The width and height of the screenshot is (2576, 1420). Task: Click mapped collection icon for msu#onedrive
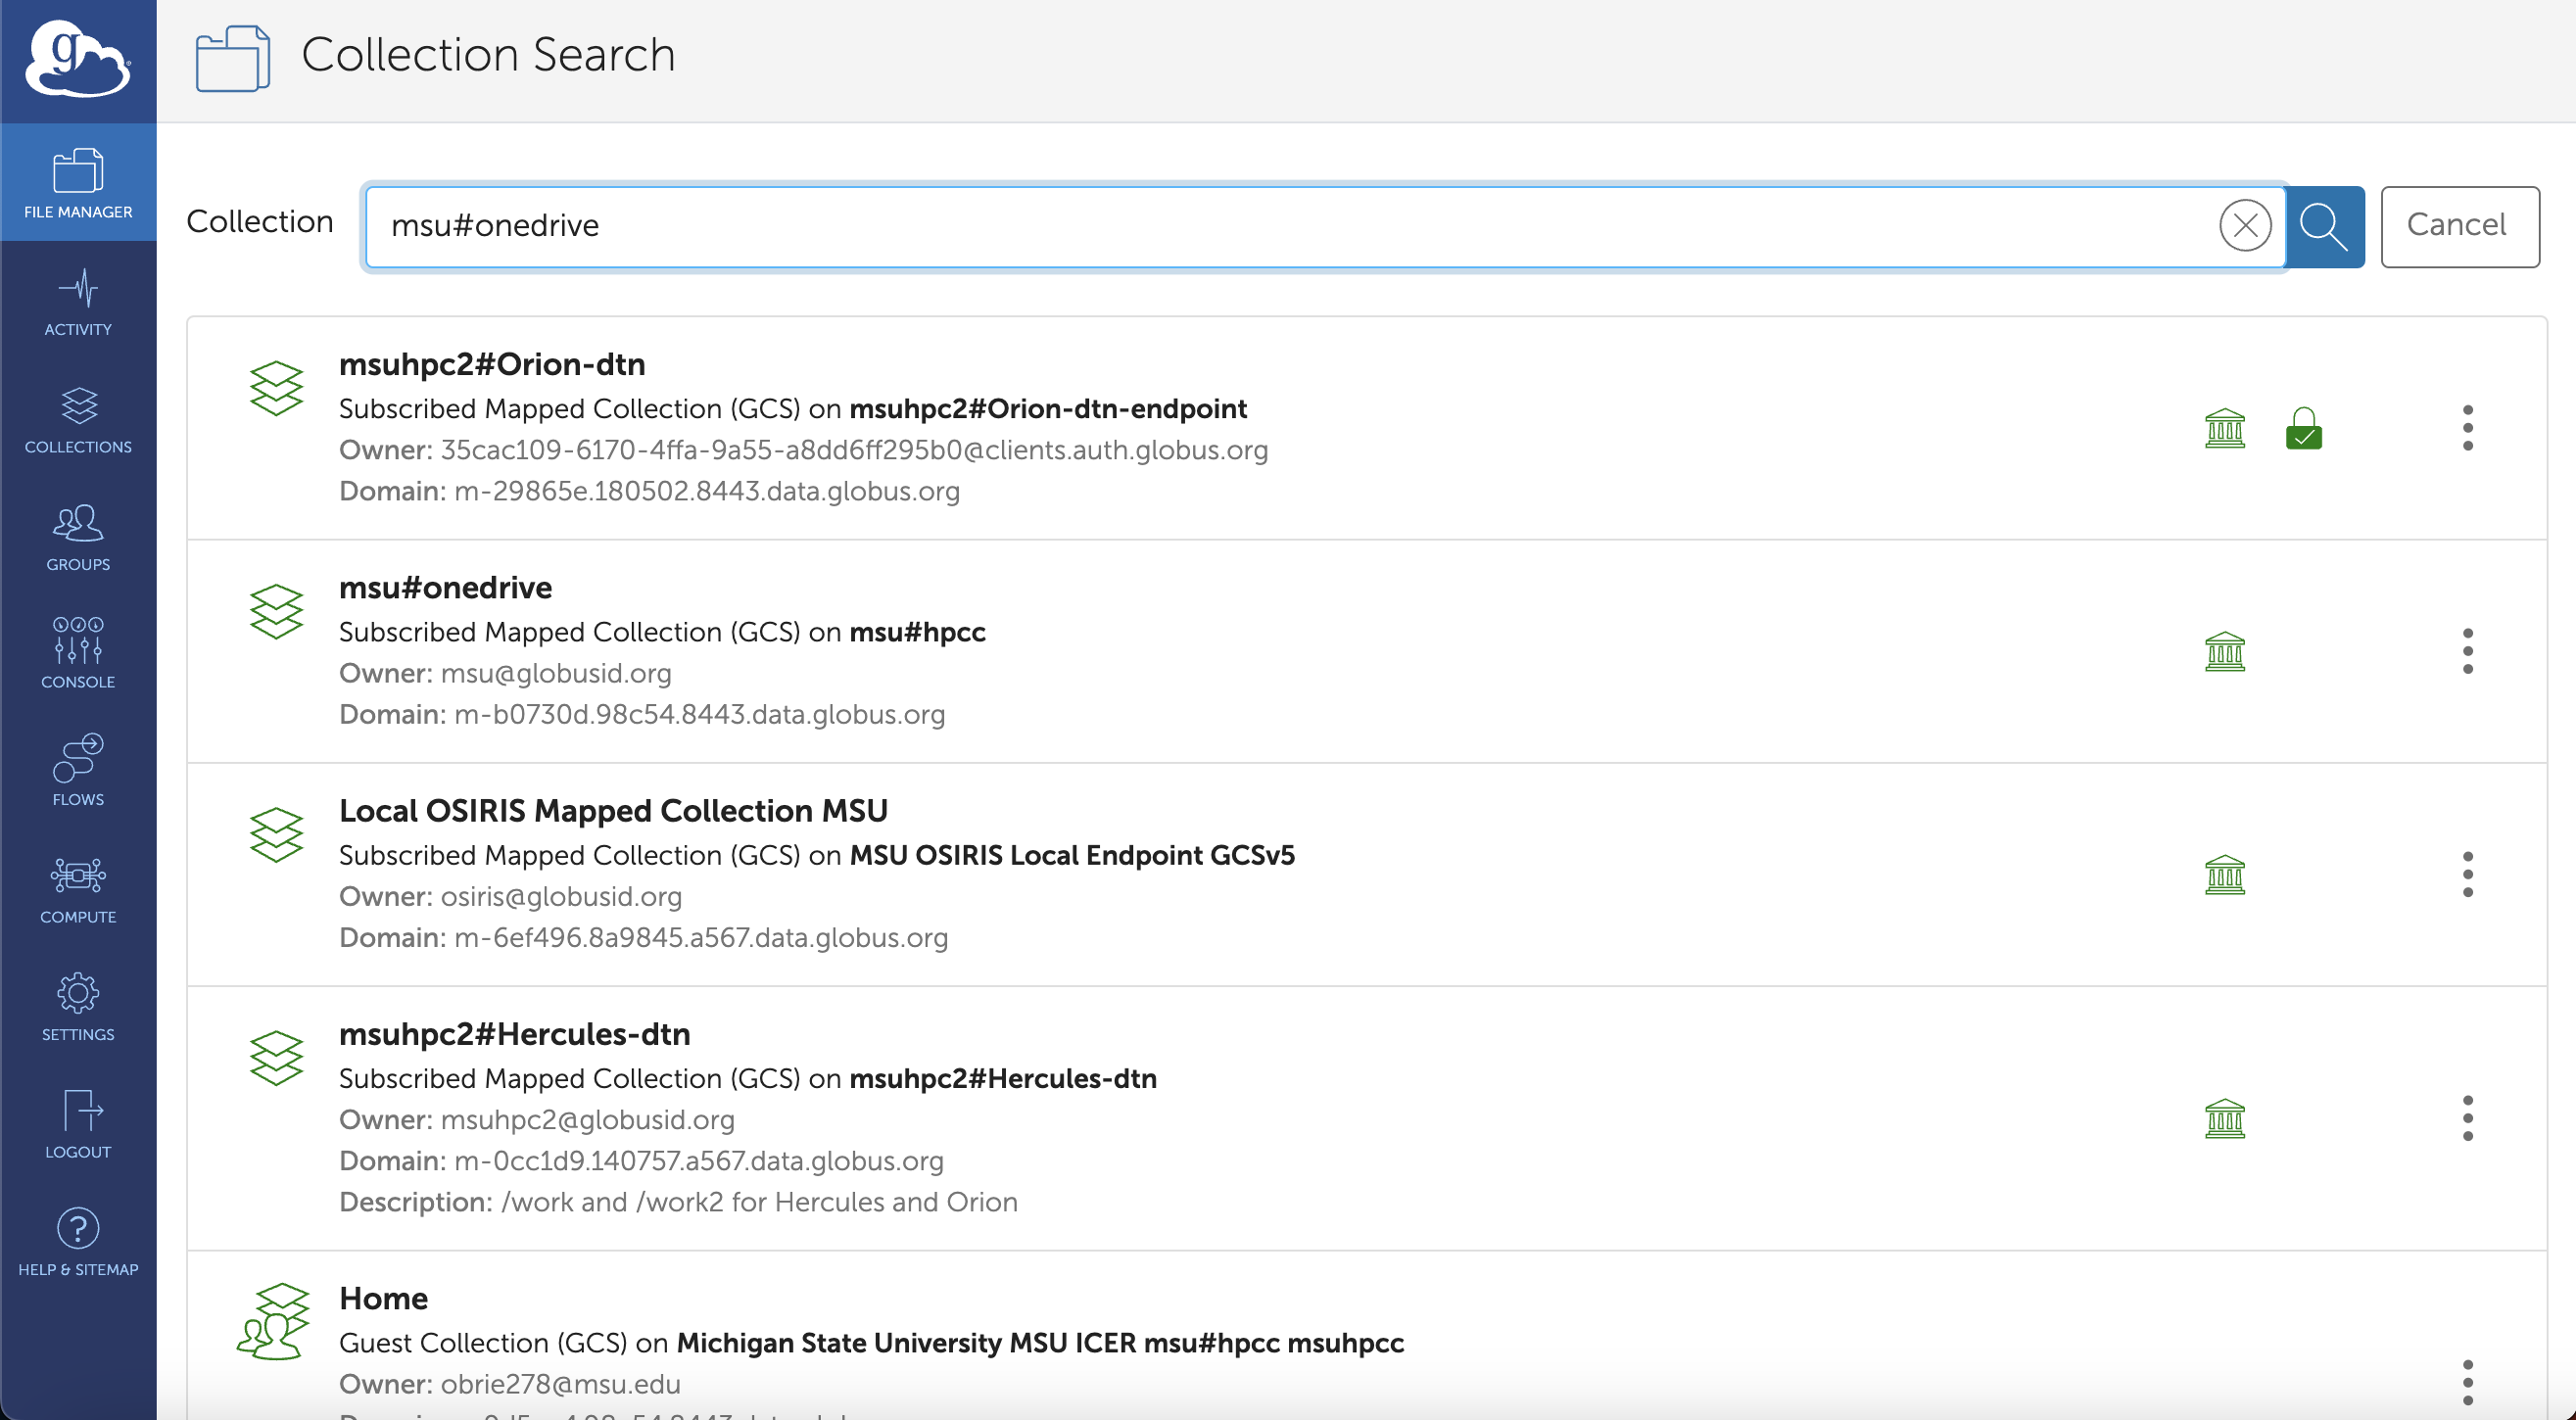point(276,611)
